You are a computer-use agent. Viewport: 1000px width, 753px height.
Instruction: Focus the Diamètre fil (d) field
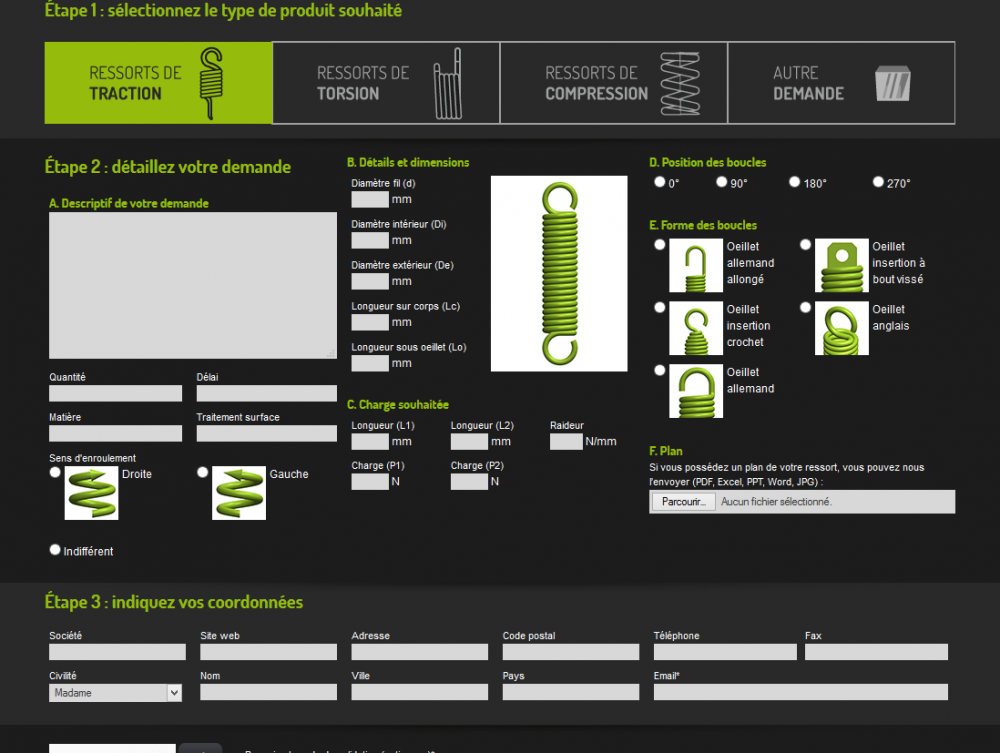370,199
